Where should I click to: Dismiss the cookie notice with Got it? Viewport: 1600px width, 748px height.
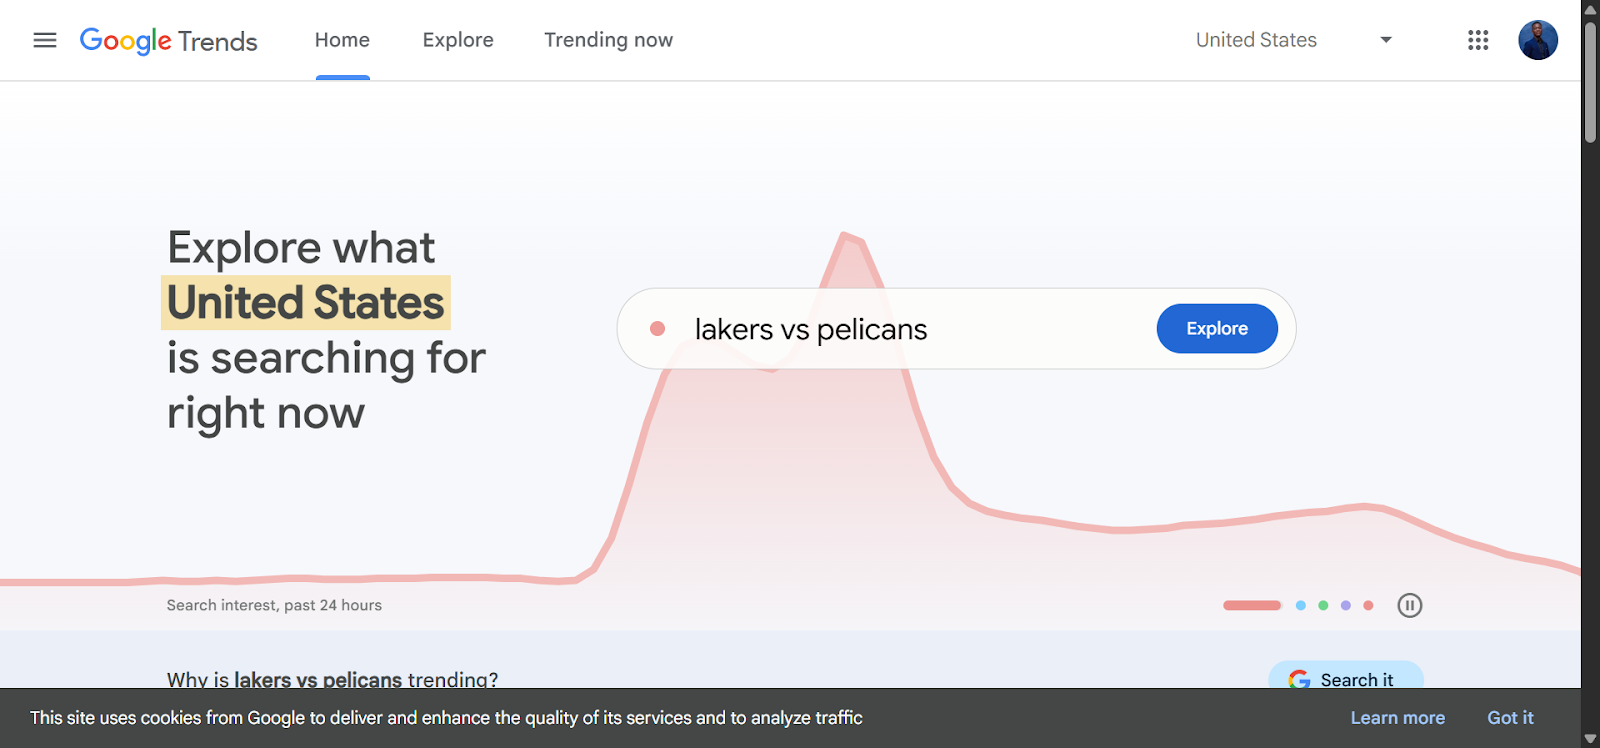click(1509, 717)
